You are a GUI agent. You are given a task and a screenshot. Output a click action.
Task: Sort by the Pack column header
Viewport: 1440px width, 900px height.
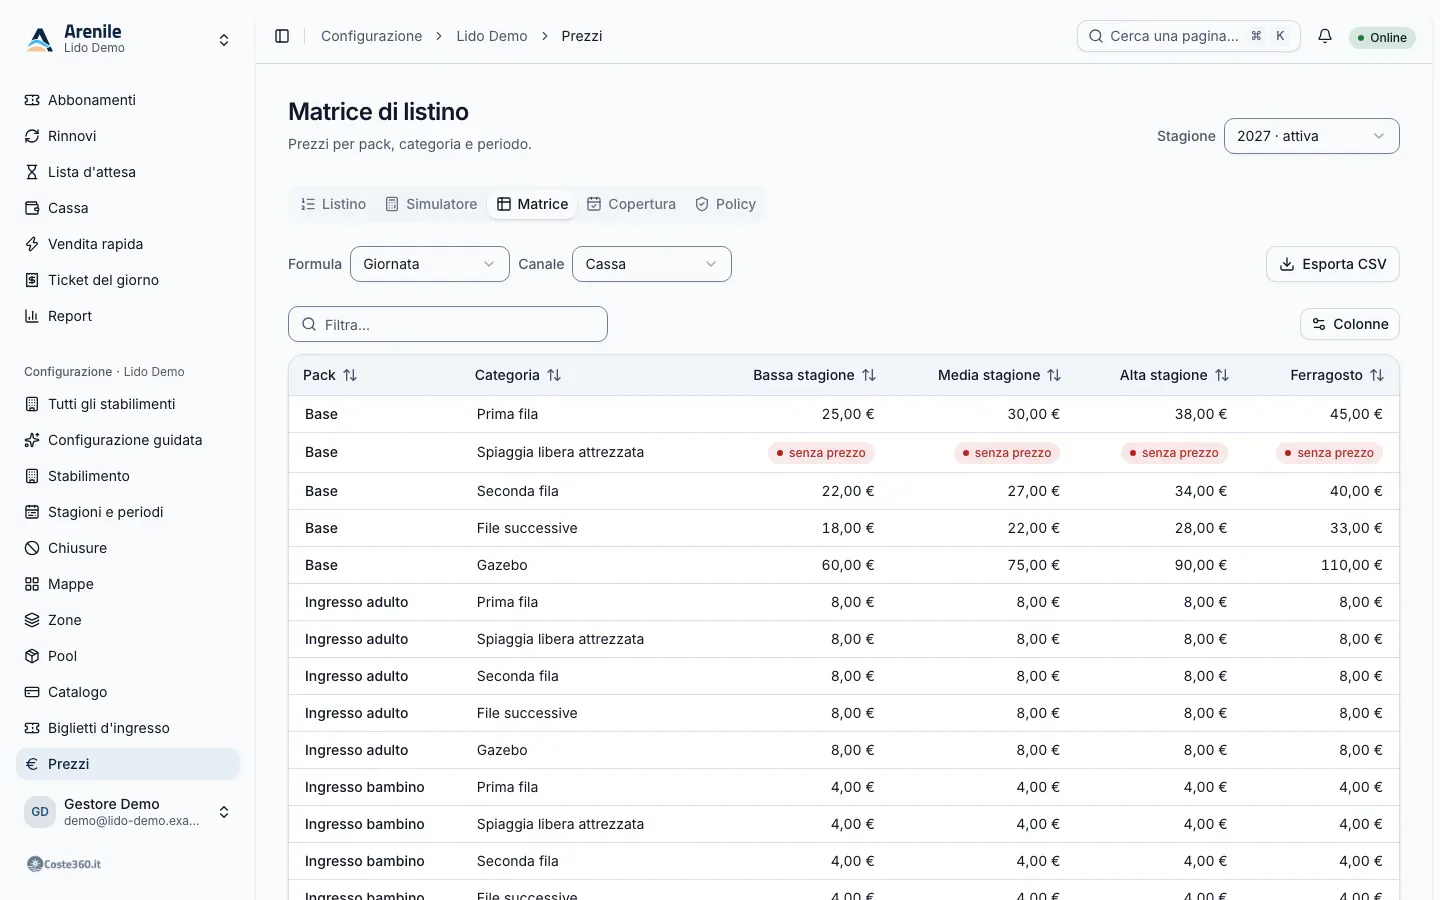[330, 375]
